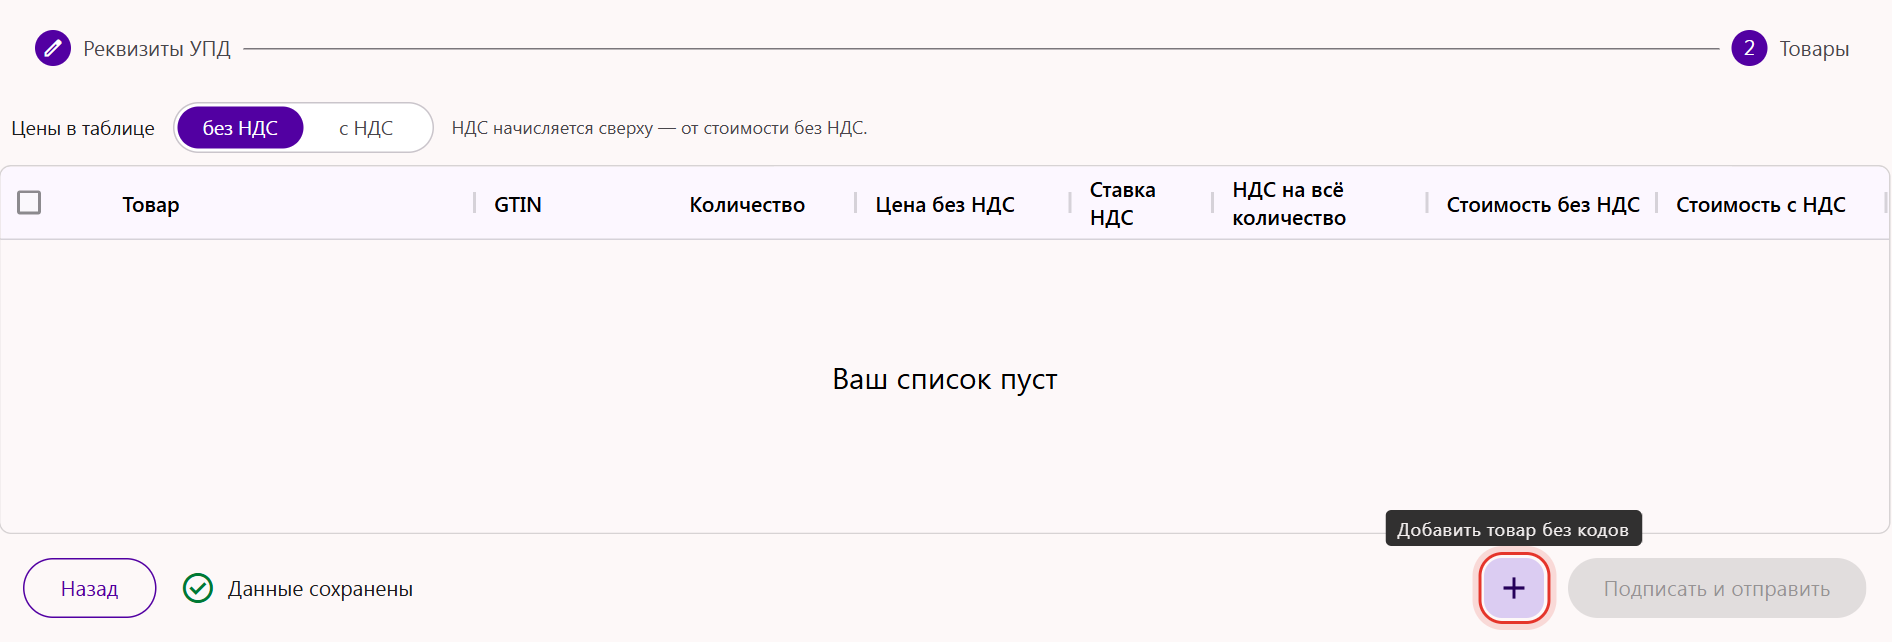Viewport: 1892px width, 642px height.
Task: Click the Стоимость с НДС column header
Action: (x=1761, y=204)
